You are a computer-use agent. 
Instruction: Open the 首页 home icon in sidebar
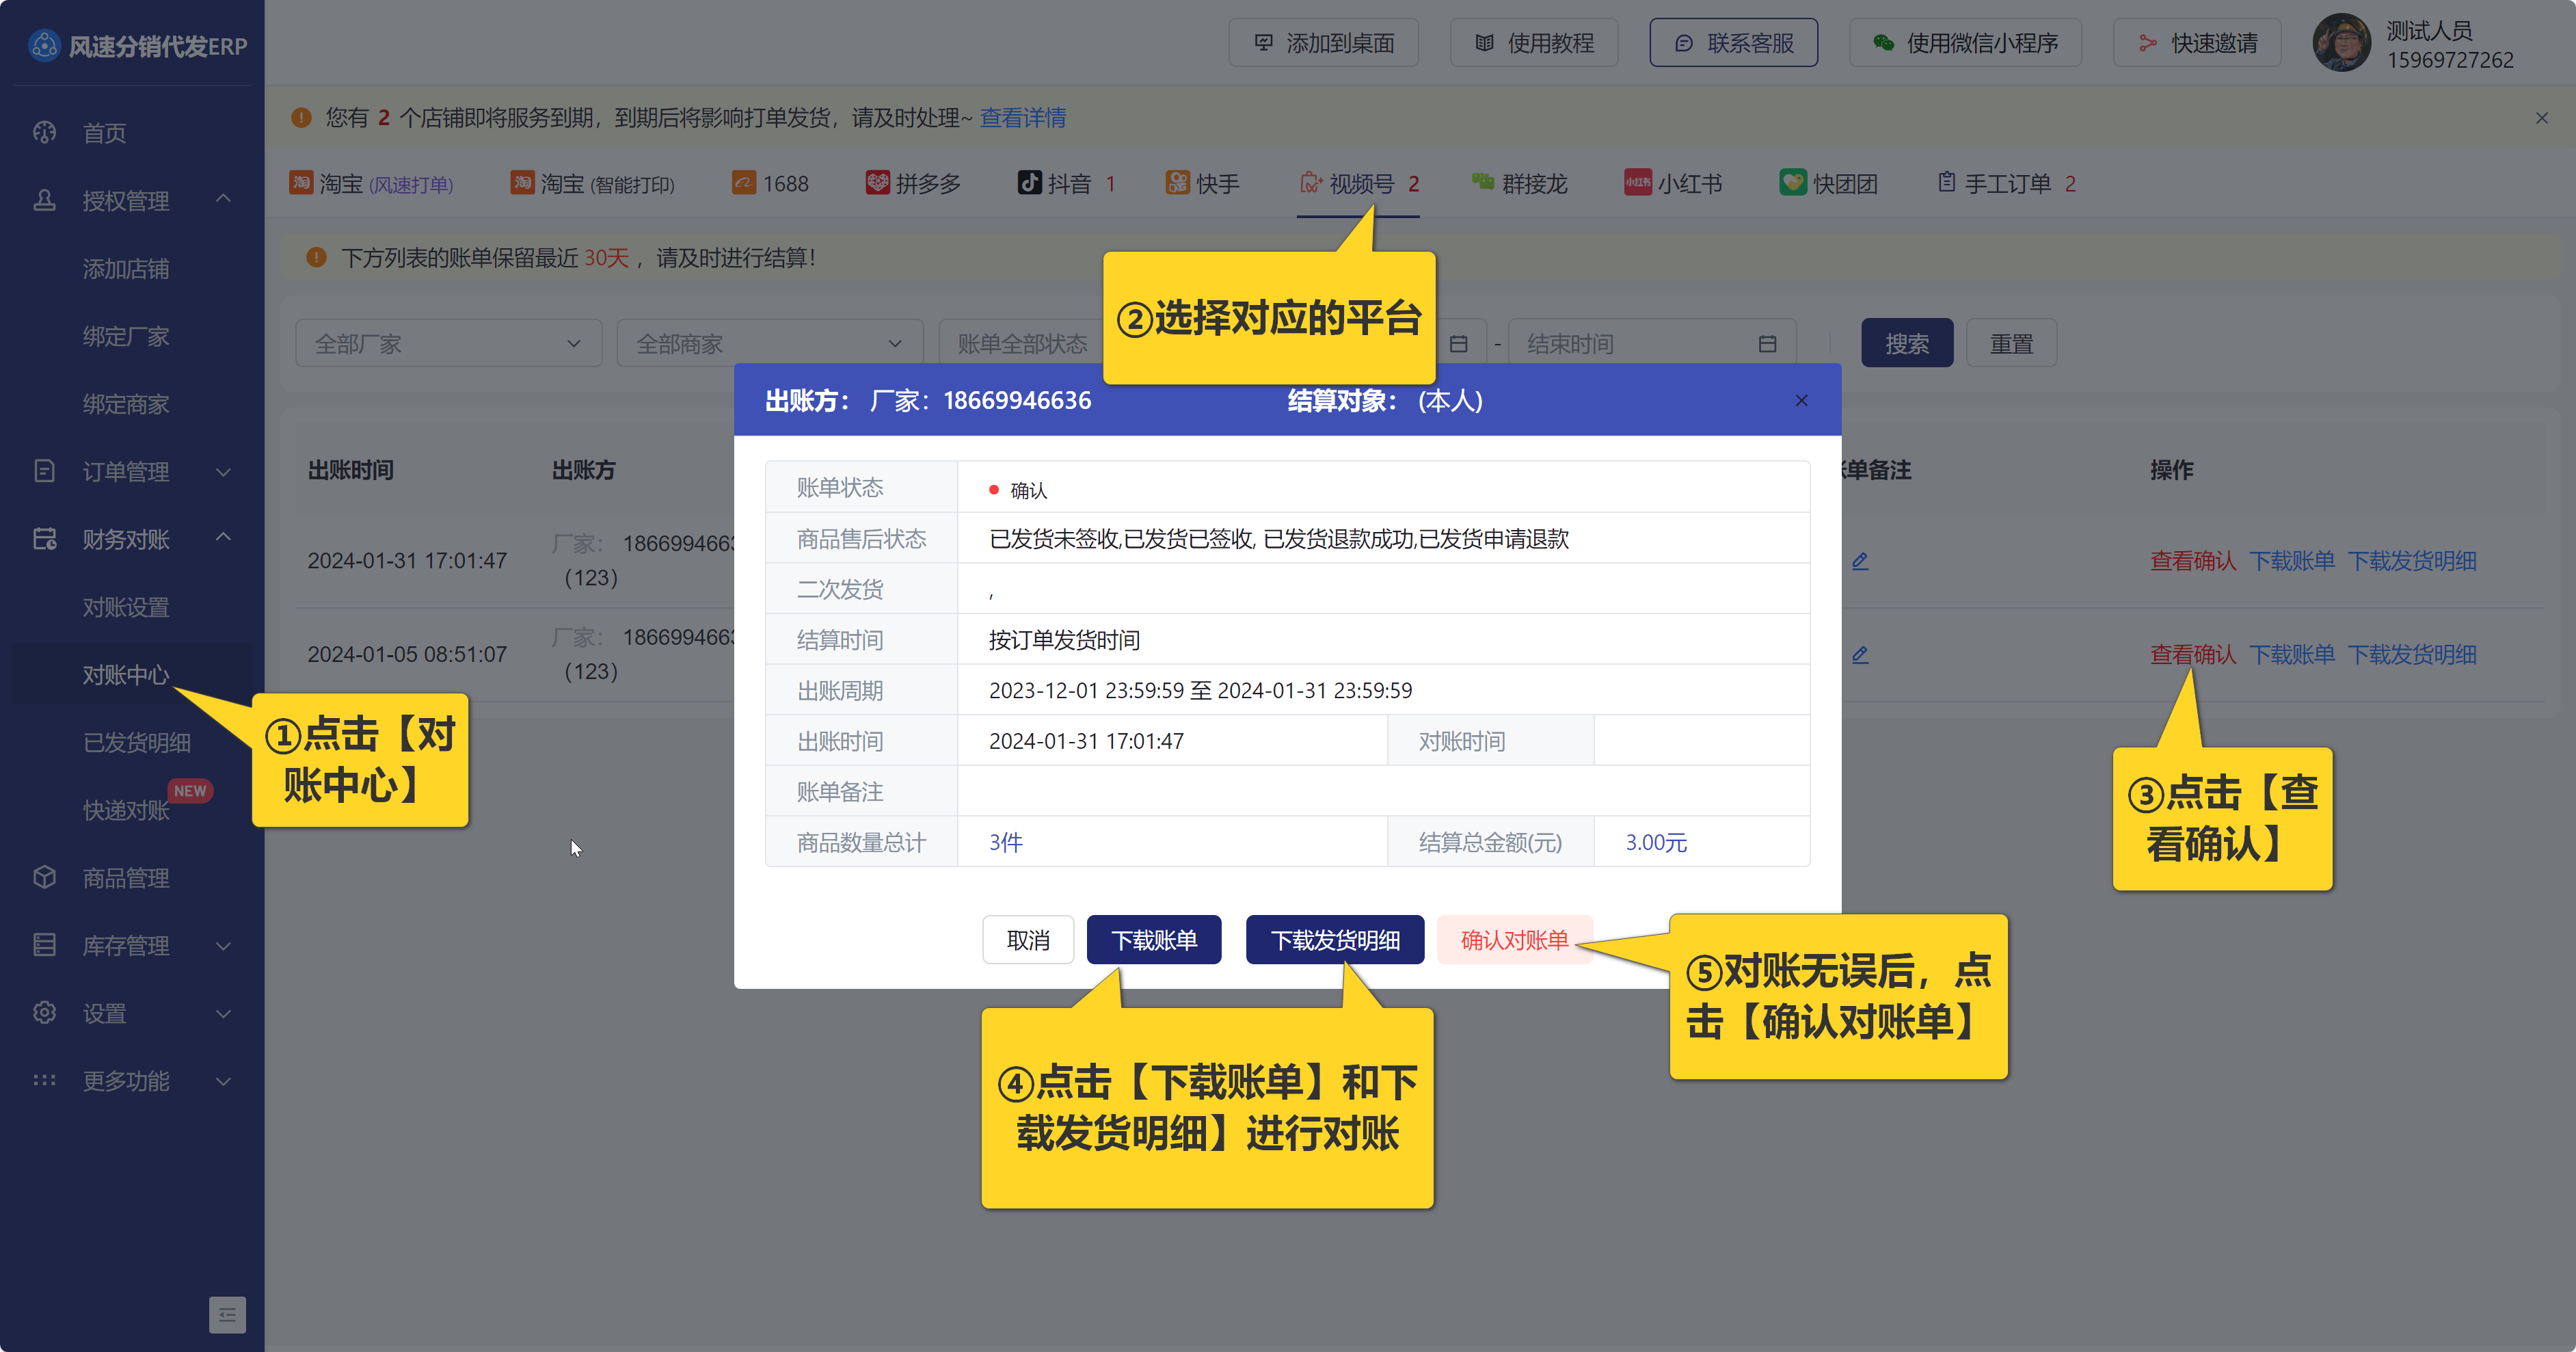45,133
